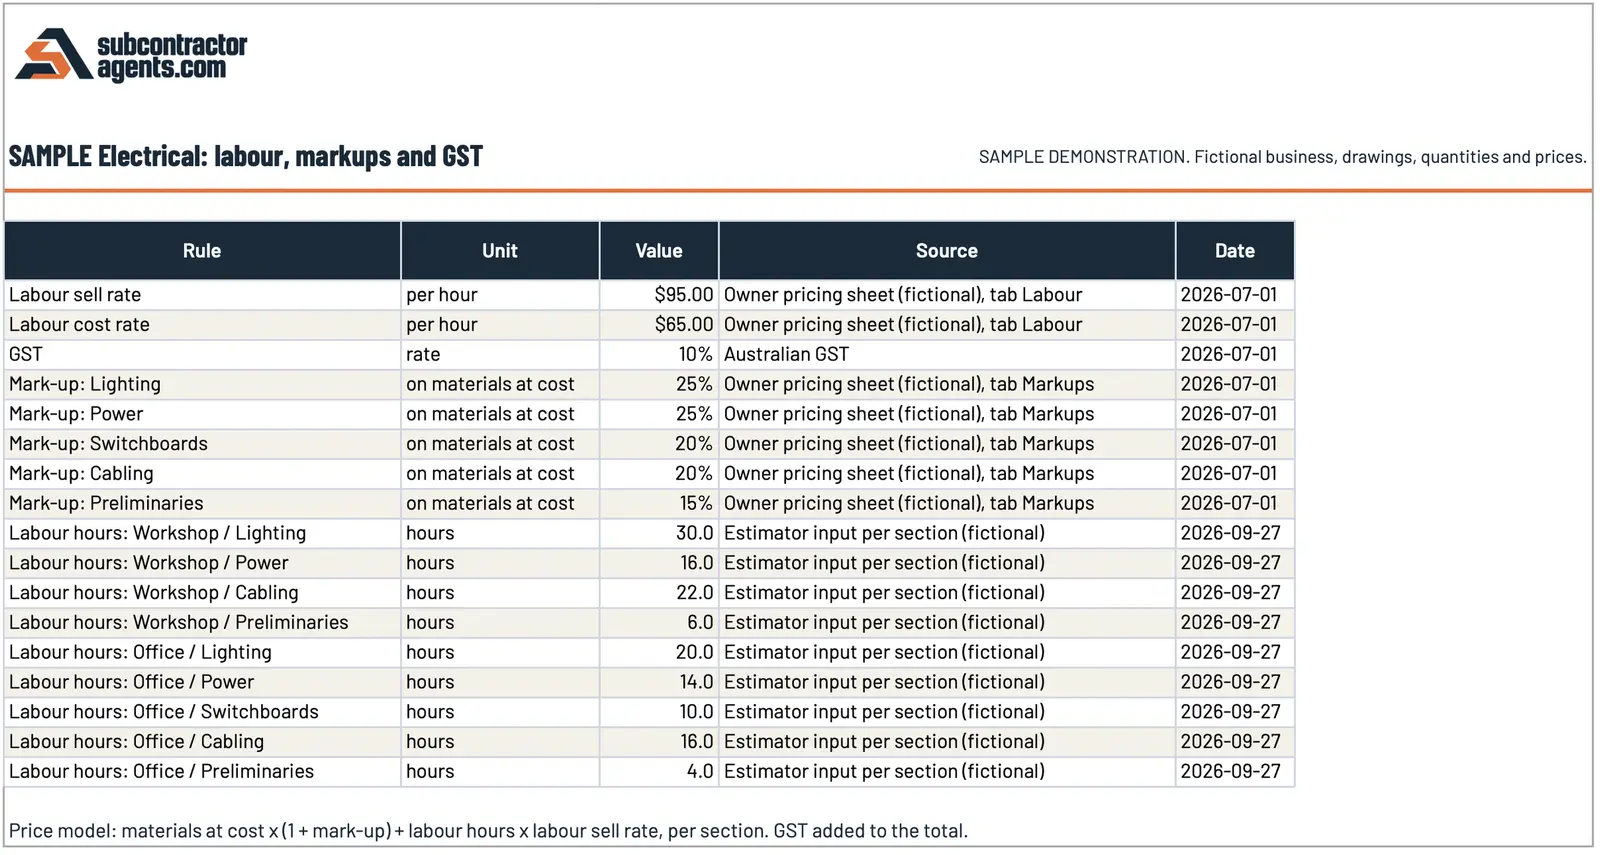Click the 'Price model' footnote text
Image resolution: width=1600 pixels, height=855 pixels.
[x=488, y=831]
